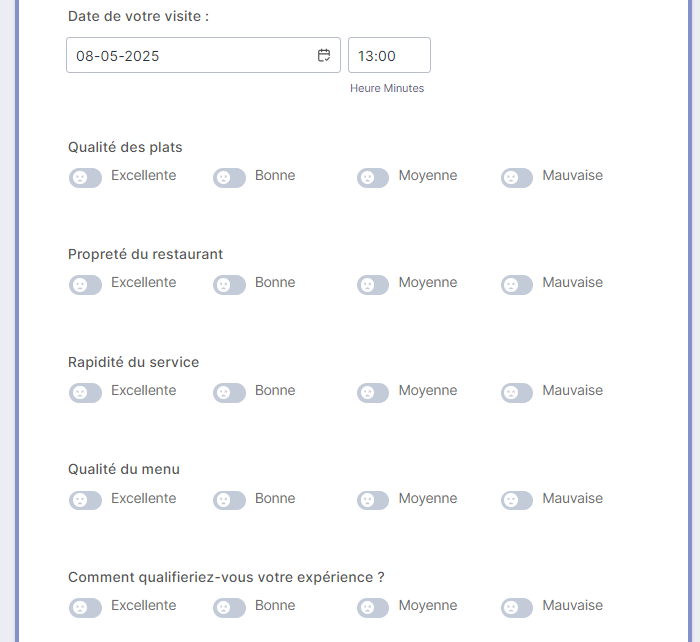Toggle Excellente for Qualité des plats
The width and height of the screenshot is (700, 642).
(86, 177)
